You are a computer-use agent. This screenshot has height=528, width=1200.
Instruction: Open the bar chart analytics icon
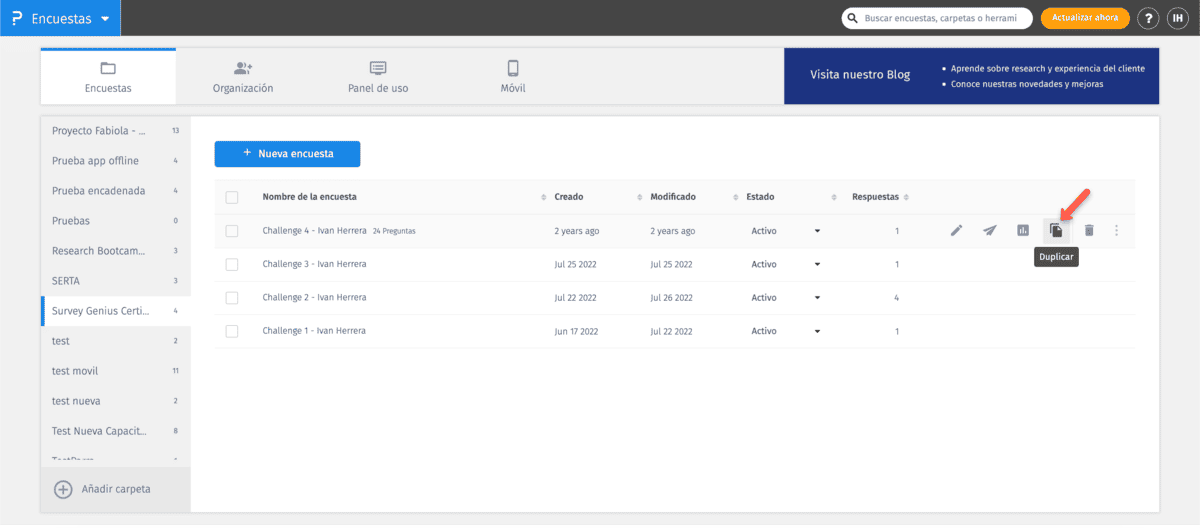tap(1023, 231)
